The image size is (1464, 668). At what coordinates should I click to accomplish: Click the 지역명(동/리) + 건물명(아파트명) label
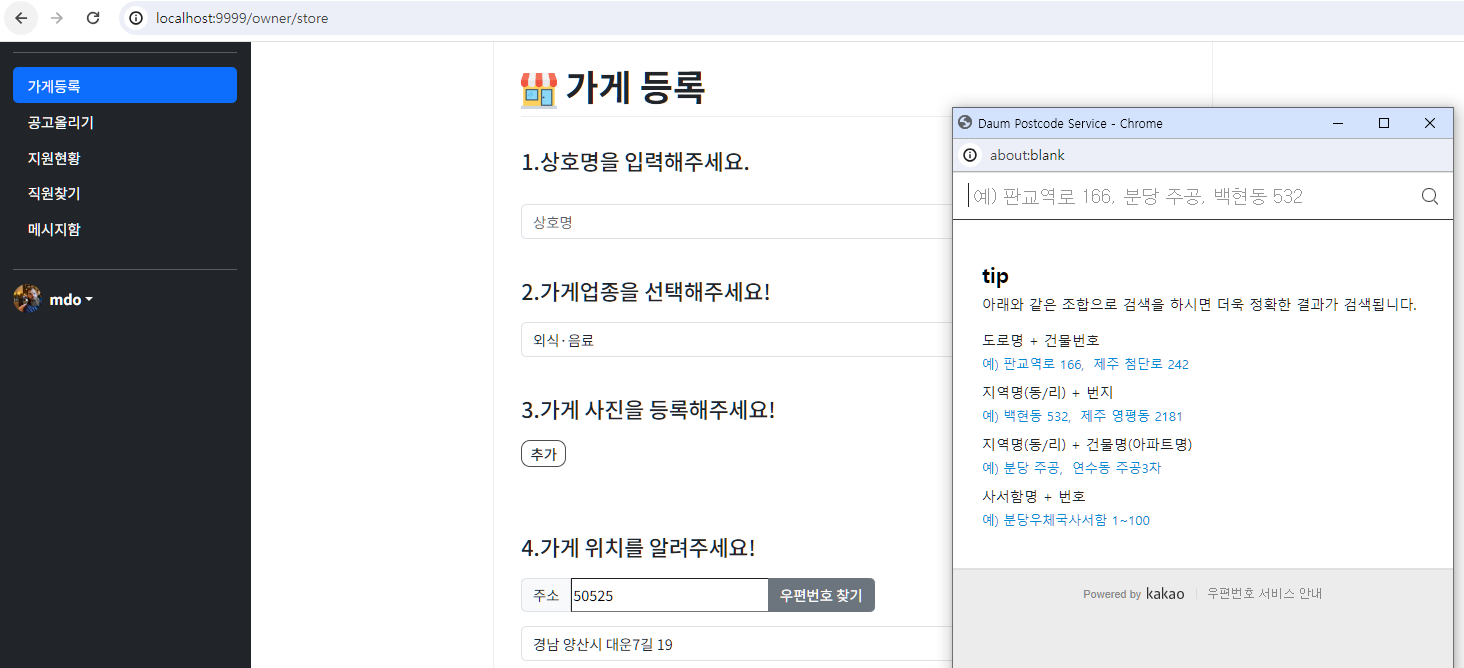pos(1087,444)
